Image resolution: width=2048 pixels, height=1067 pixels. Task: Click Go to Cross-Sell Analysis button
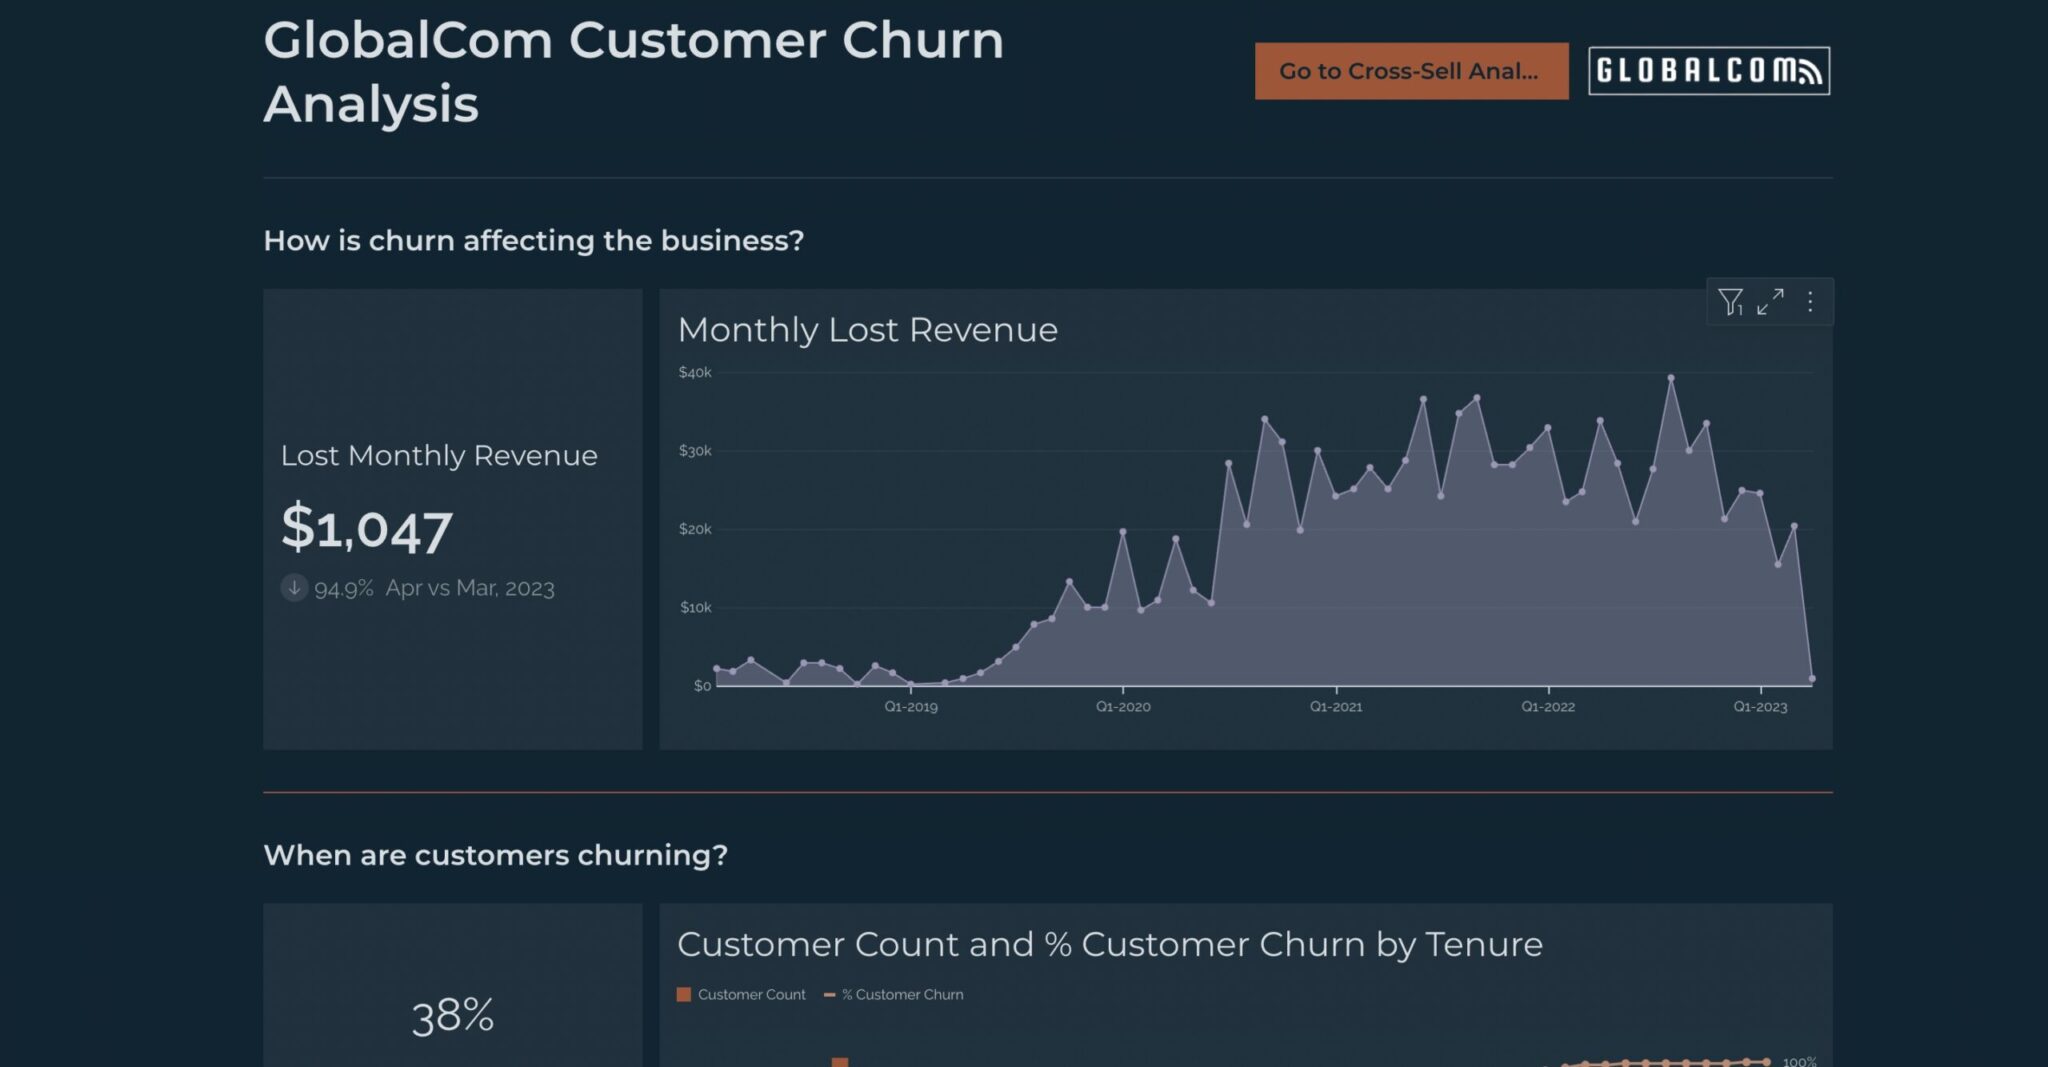pos(1411,71)
